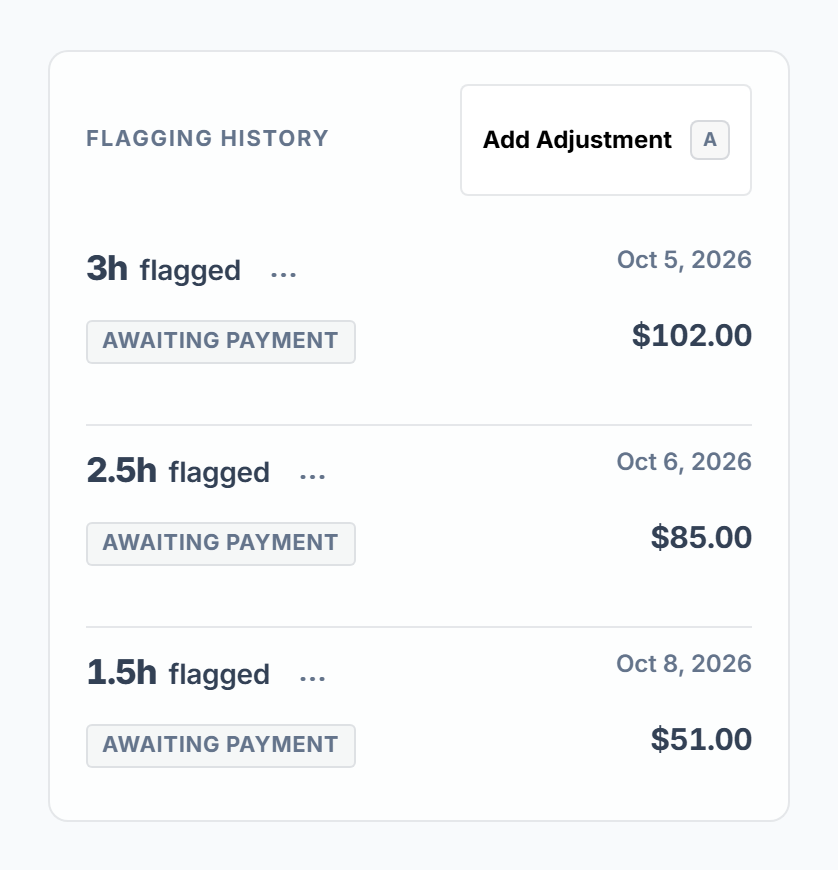Image resolution: width=838 pixels, height=870 pixels.
Task: Select the Oct 6, 2026 date
Action: point(684,462)
